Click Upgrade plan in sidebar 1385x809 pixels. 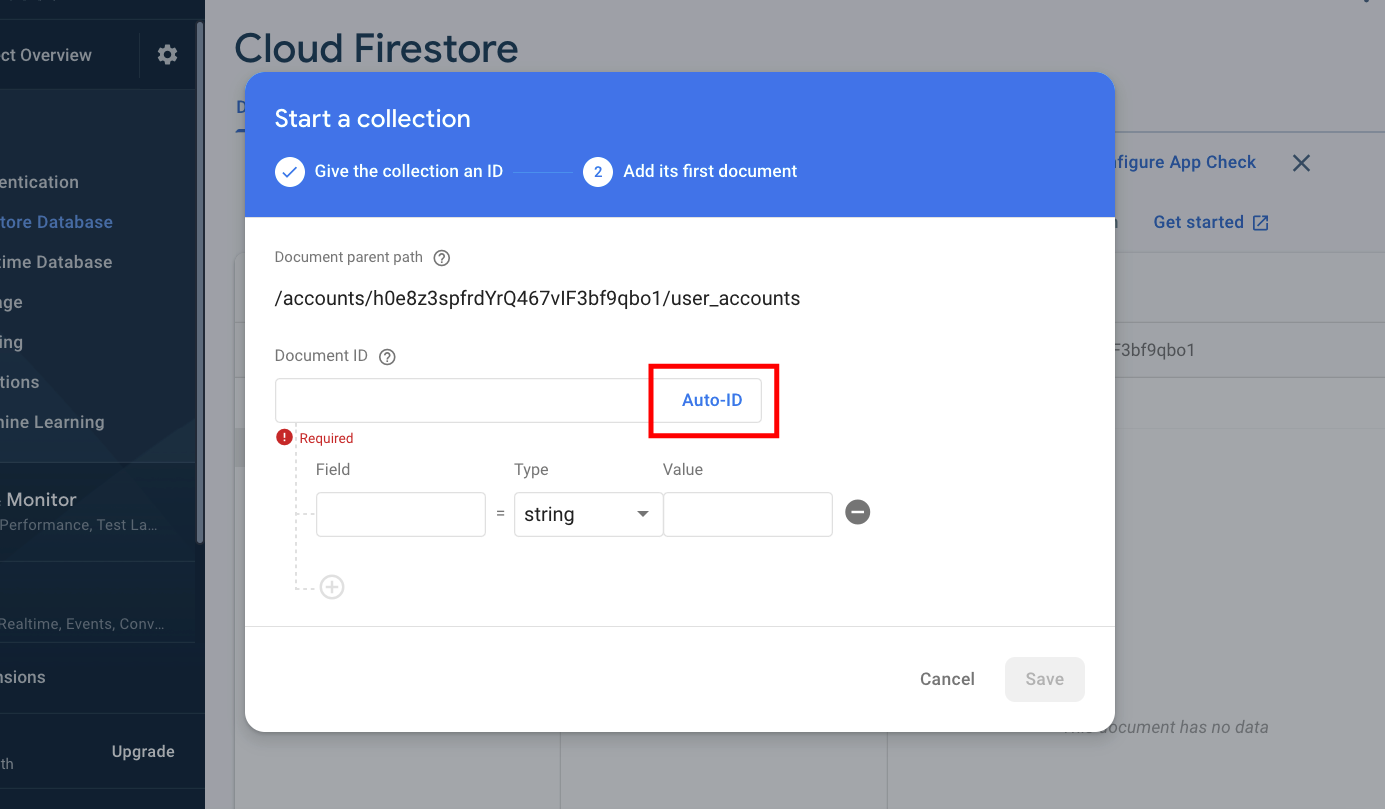pyautogui.click(x=143, y=752)
